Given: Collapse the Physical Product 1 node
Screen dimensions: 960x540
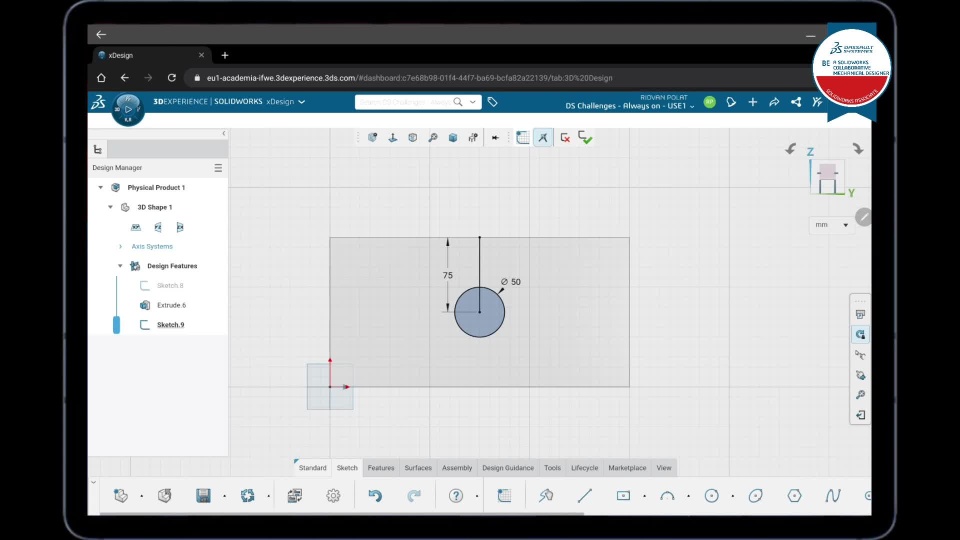Looking at the screenshot, I should click(x=101, y=187).
